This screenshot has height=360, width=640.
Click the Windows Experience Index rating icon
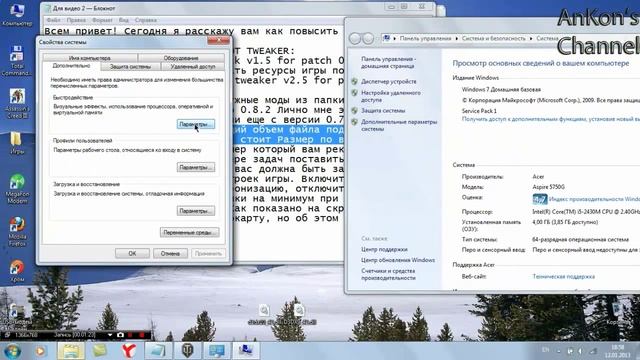point(540,199)
